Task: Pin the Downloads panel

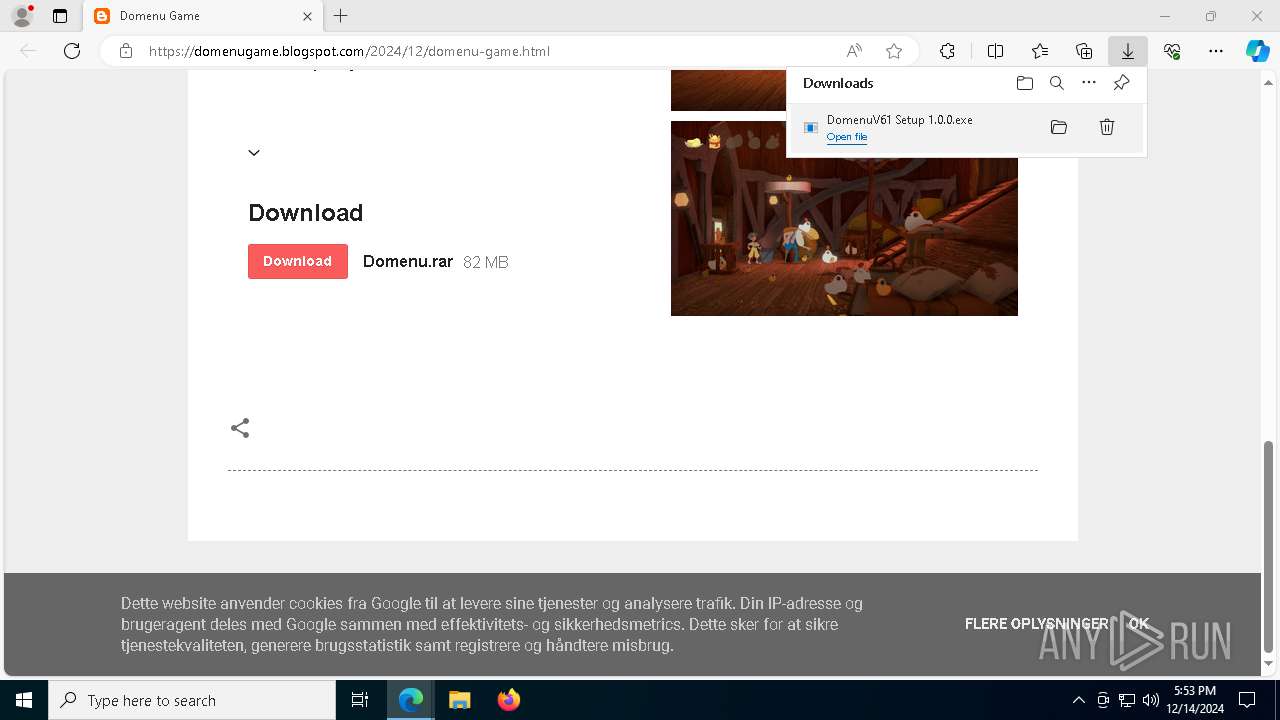Action: tap(1122, 83)
